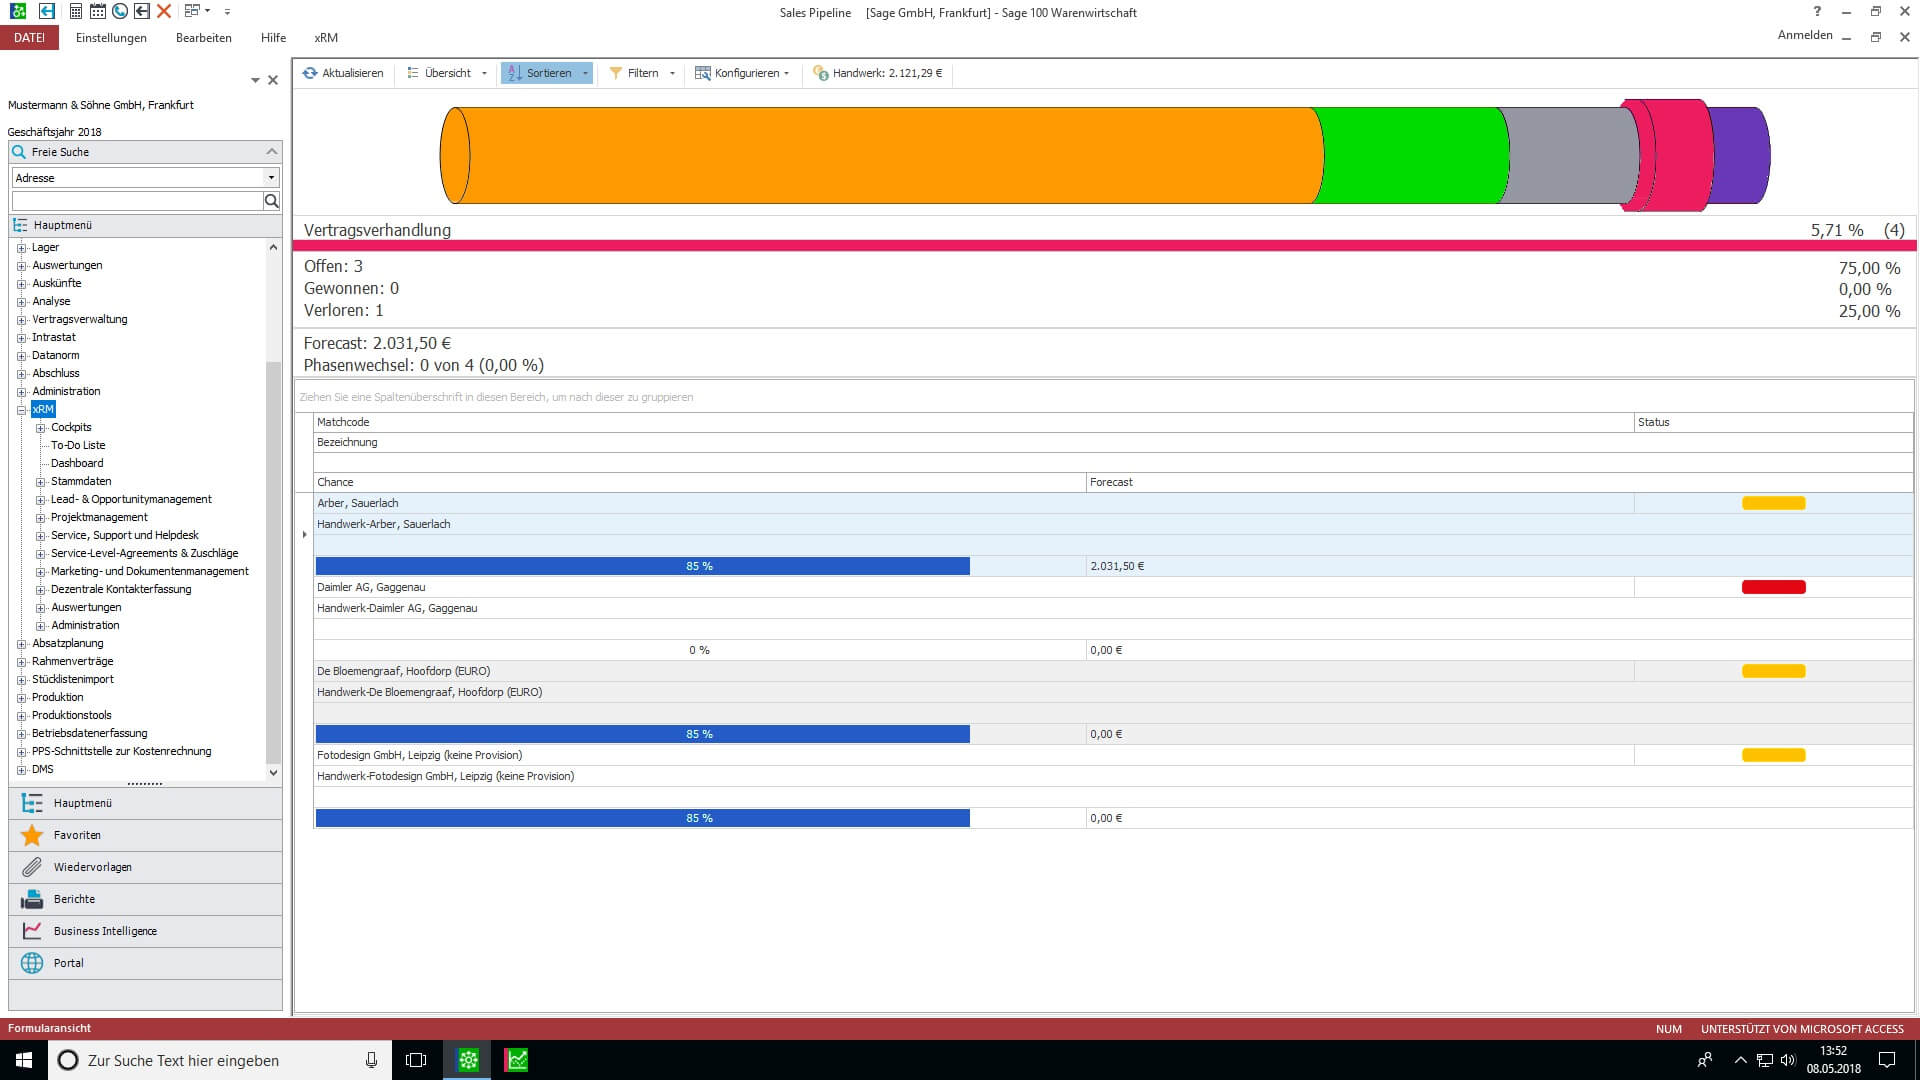1920x1080 pixels.
Task: Select Dezentrale Kontakterfassung tree item
Action: pos(121,589)
